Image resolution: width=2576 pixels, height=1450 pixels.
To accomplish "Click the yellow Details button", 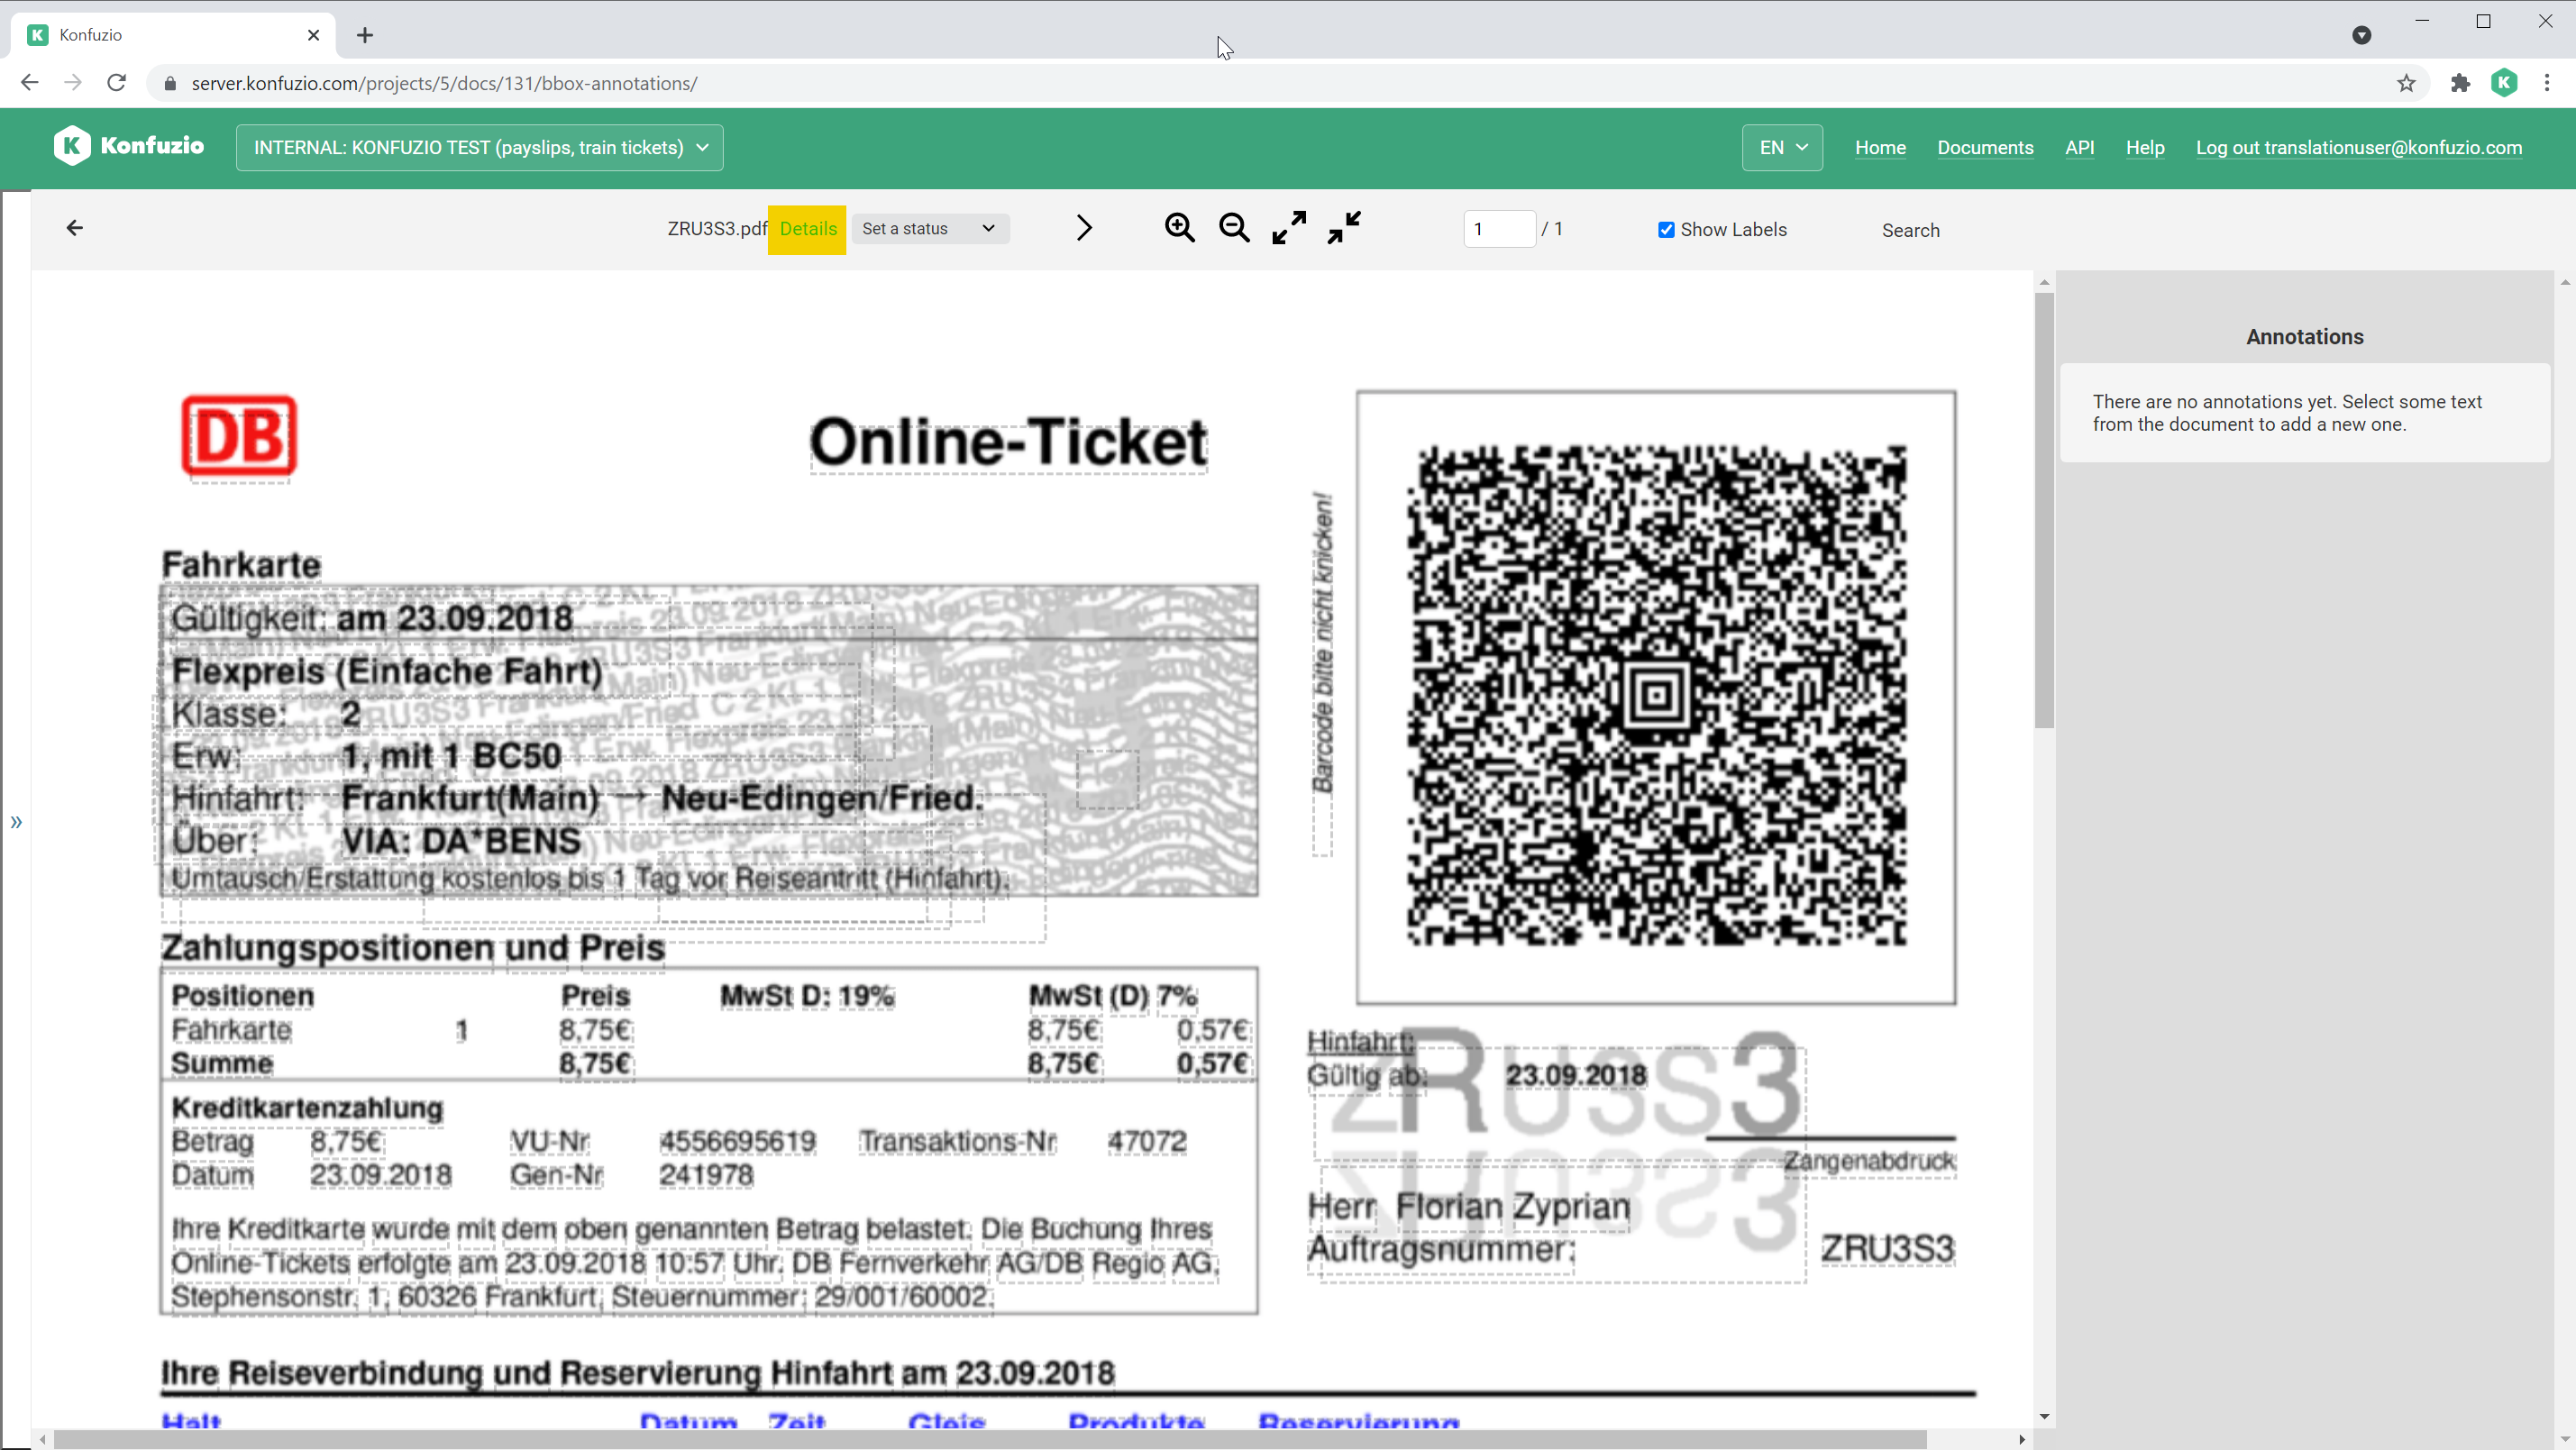I will coord(807,229).
